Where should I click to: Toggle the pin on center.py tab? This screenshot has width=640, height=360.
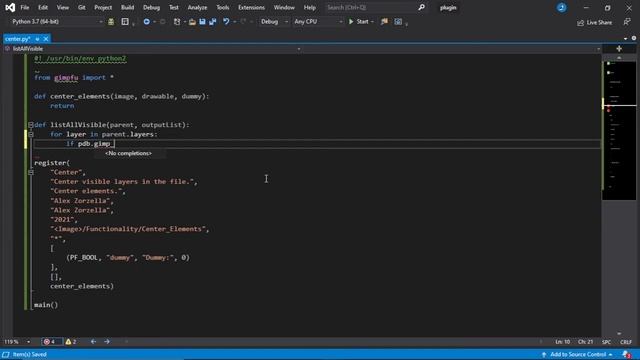37,39
